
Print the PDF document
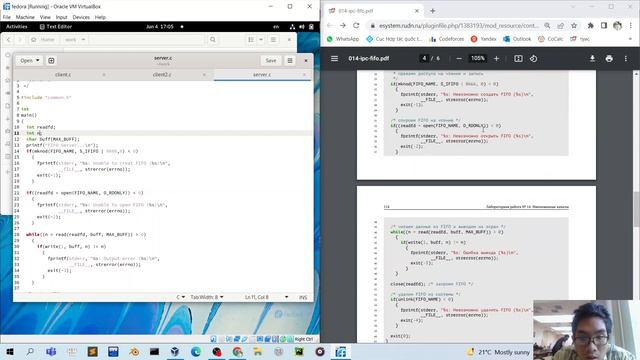click(609, 58)
